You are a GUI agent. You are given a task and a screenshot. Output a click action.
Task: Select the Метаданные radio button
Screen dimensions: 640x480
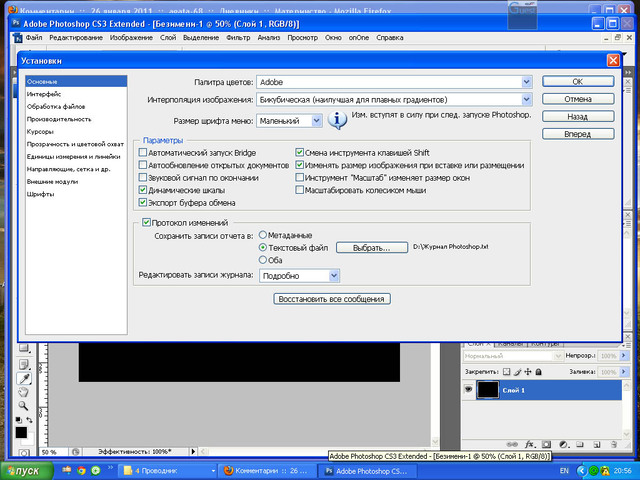click(263, 235)
